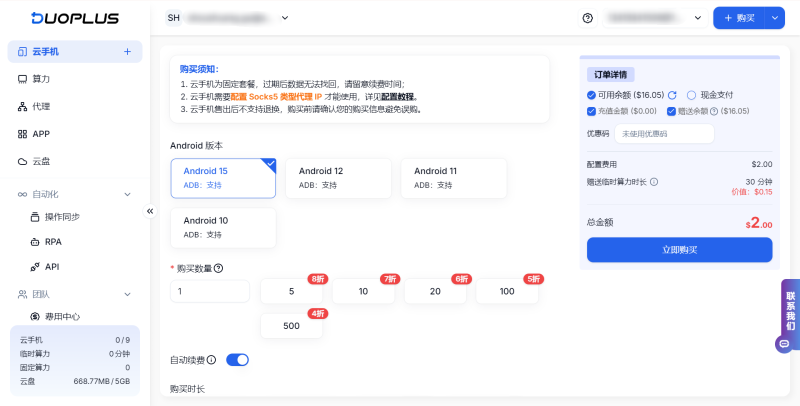Toggle the 自动续费 switch off
Viewport: 800px width, 406px height.
(237, 360)
